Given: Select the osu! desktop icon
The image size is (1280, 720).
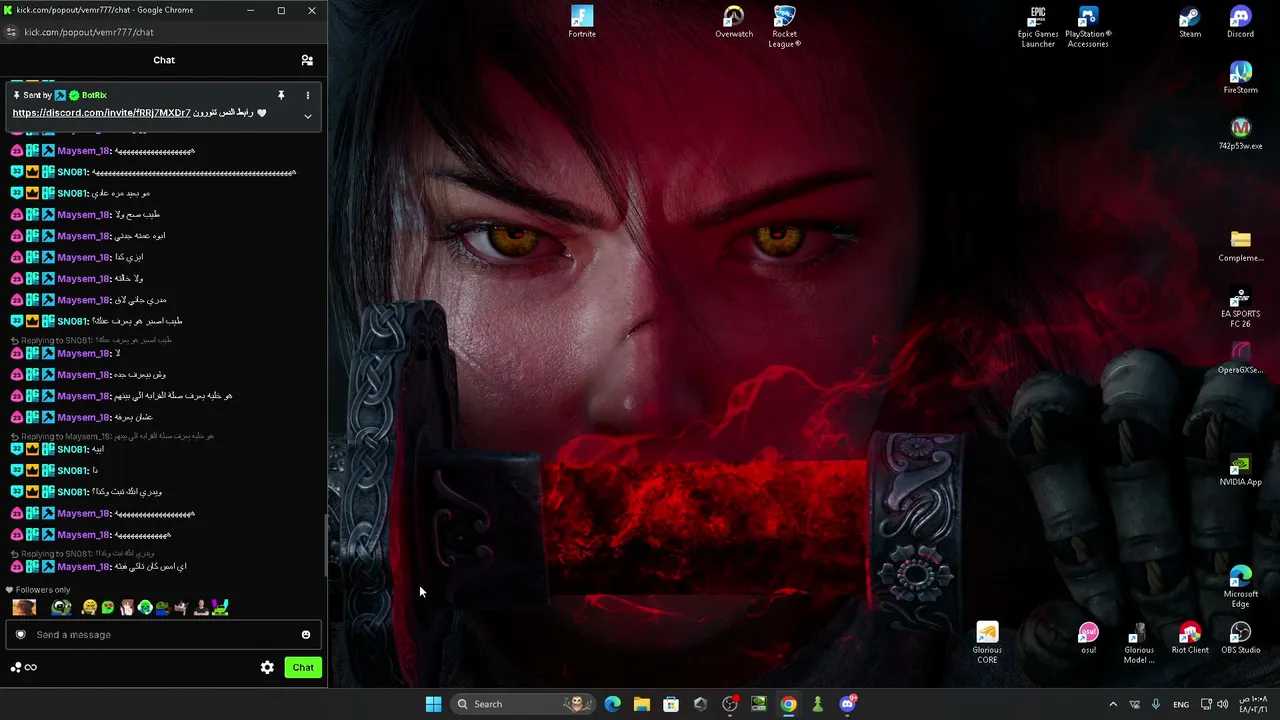Looking at the screenshot, I should click(1088, 638).
